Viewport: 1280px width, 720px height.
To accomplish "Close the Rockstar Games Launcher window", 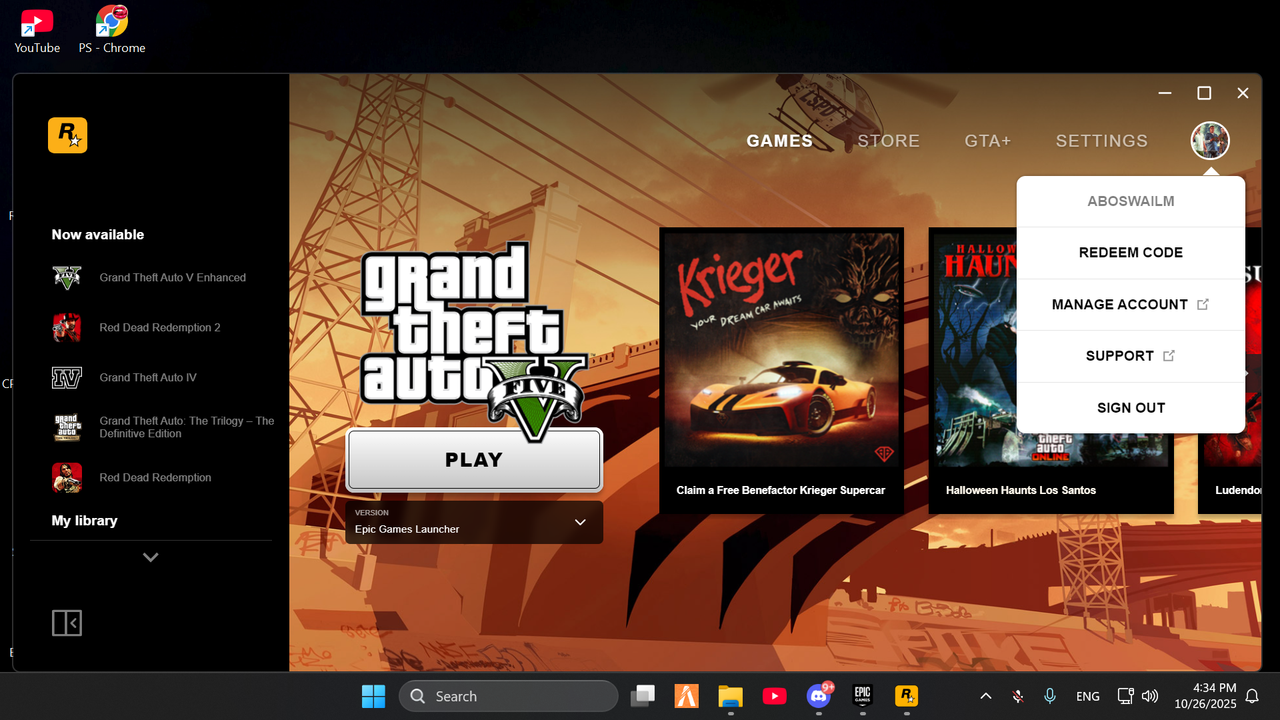I will [1243, 93].
